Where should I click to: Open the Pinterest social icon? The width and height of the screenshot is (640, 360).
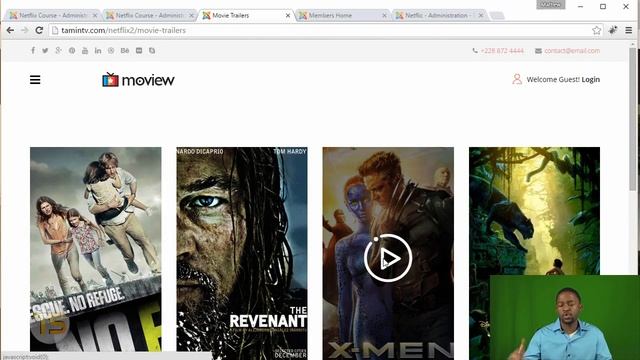coord(72,51)
